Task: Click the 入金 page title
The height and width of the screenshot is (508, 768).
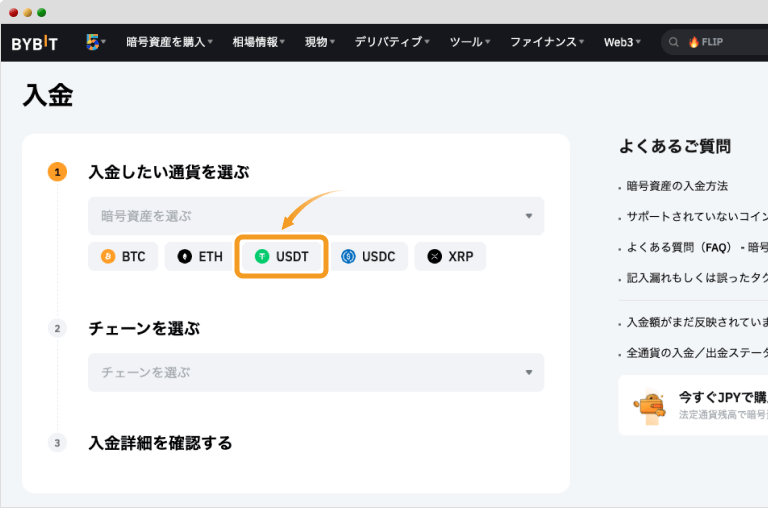Action: pyautogui.click(x=48, y=95)
